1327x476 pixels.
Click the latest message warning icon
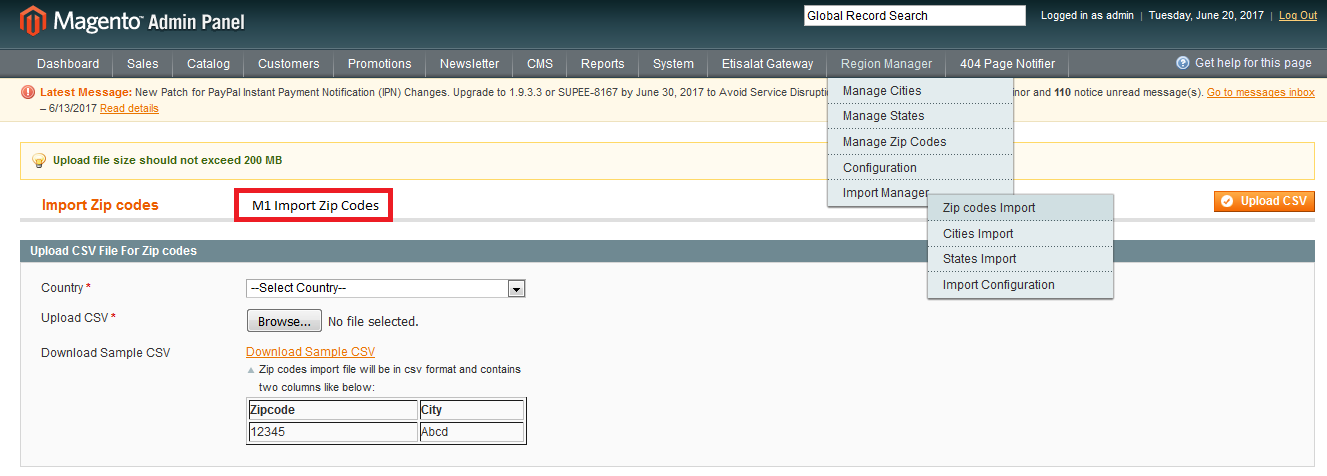point(28,92)
